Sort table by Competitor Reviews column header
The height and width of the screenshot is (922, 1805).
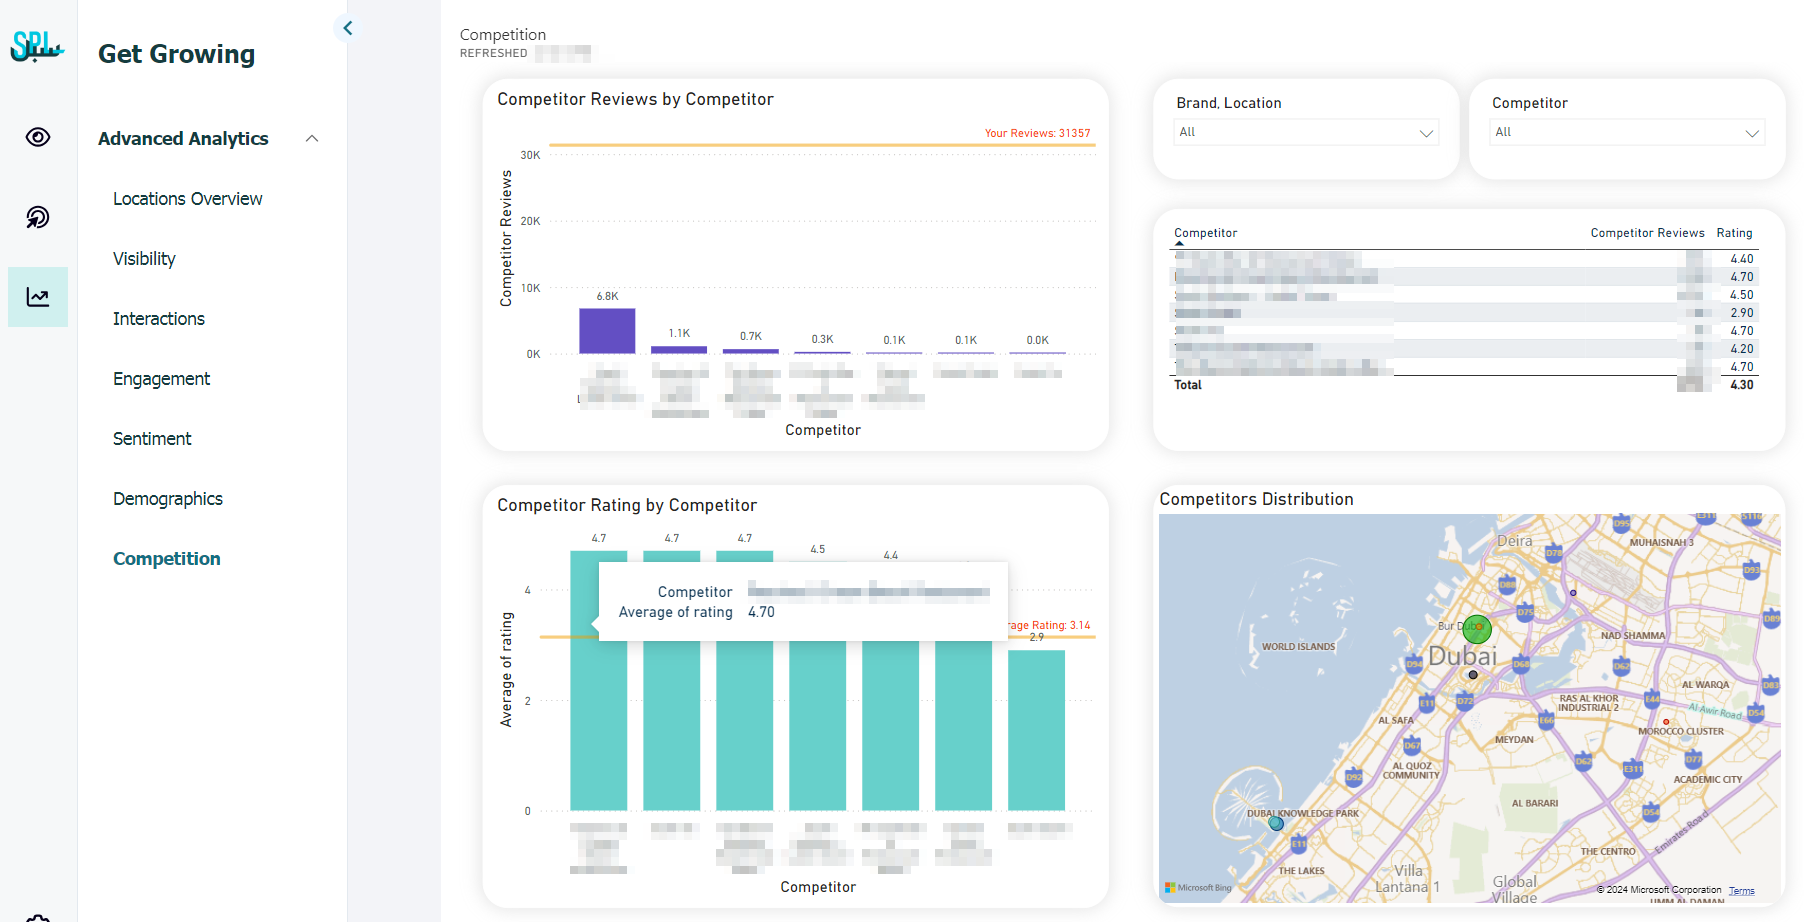click(1647, 233)
